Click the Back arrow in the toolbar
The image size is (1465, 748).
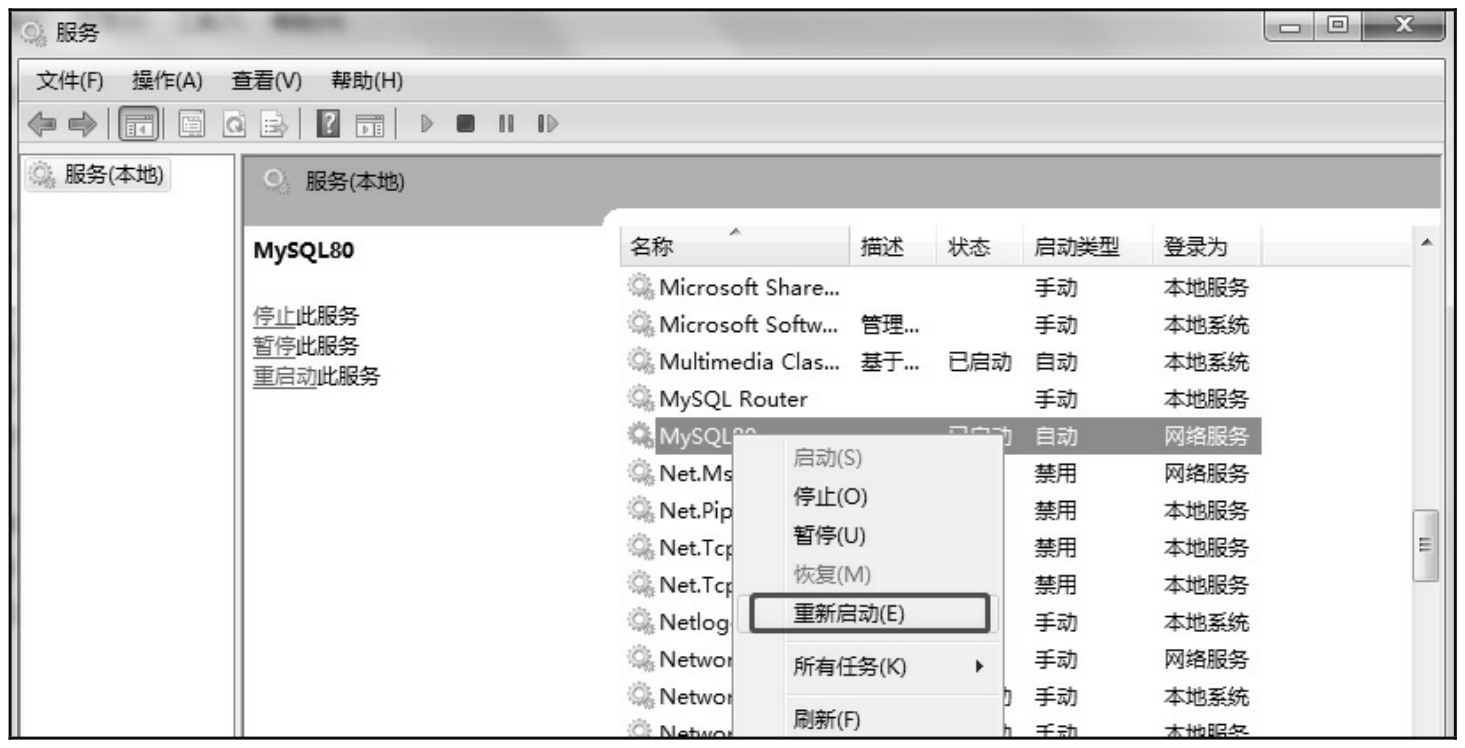tap(41, 124)
